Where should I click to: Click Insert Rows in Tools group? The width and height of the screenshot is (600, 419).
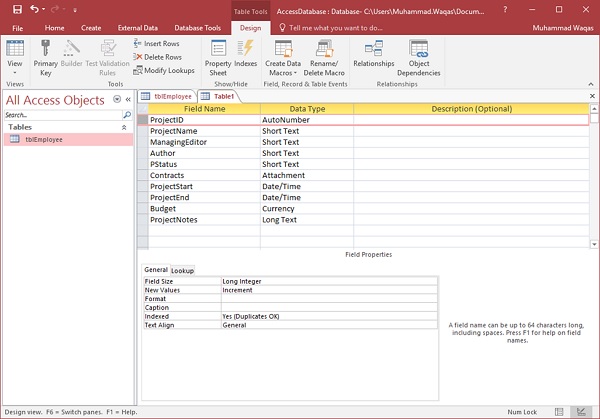point(156,44)
